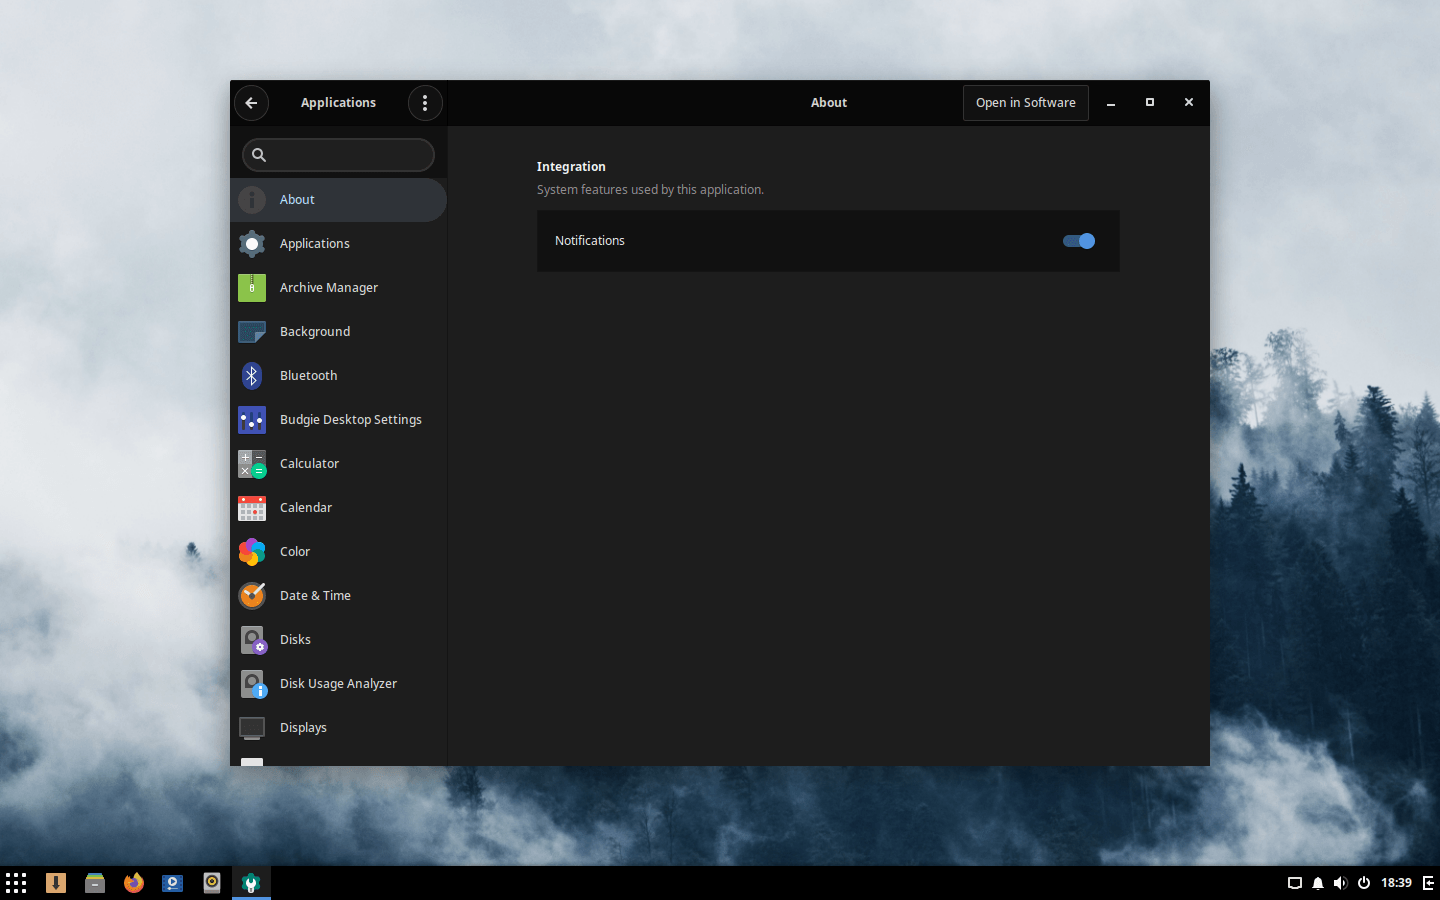The image size is (1440, 900).
Task: Select the About entry in sidebar
Action: click(338, 200)
